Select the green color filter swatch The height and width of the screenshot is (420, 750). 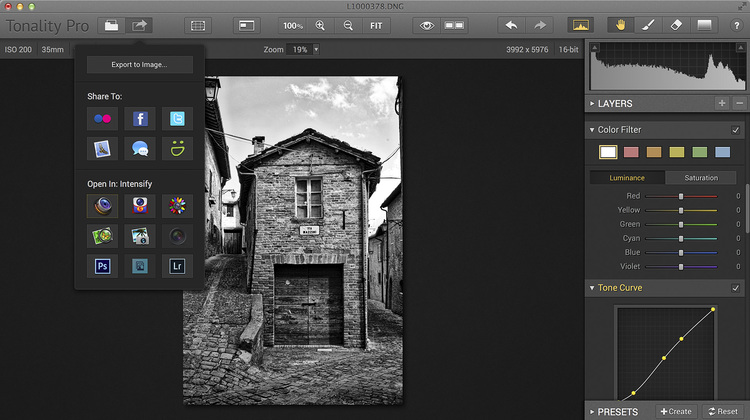pos(700,152)
